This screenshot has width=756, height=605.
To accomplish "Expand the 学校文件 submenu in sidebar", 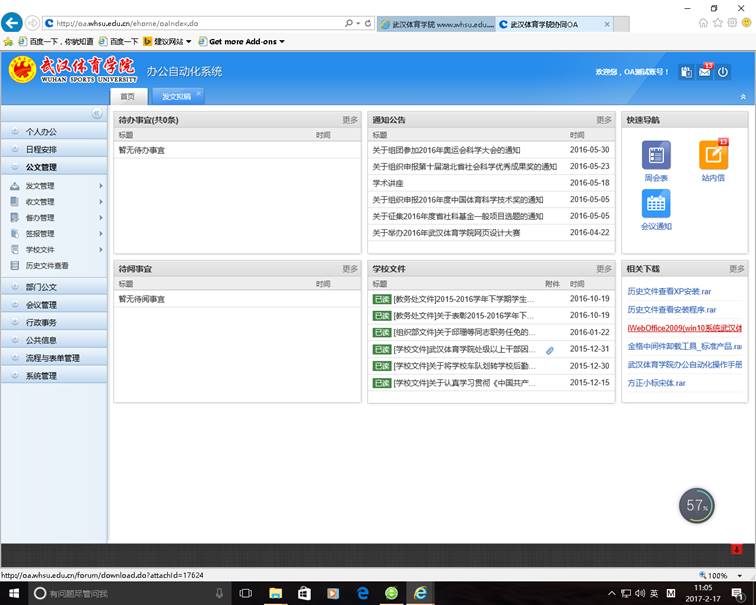I will coord(101,249).
